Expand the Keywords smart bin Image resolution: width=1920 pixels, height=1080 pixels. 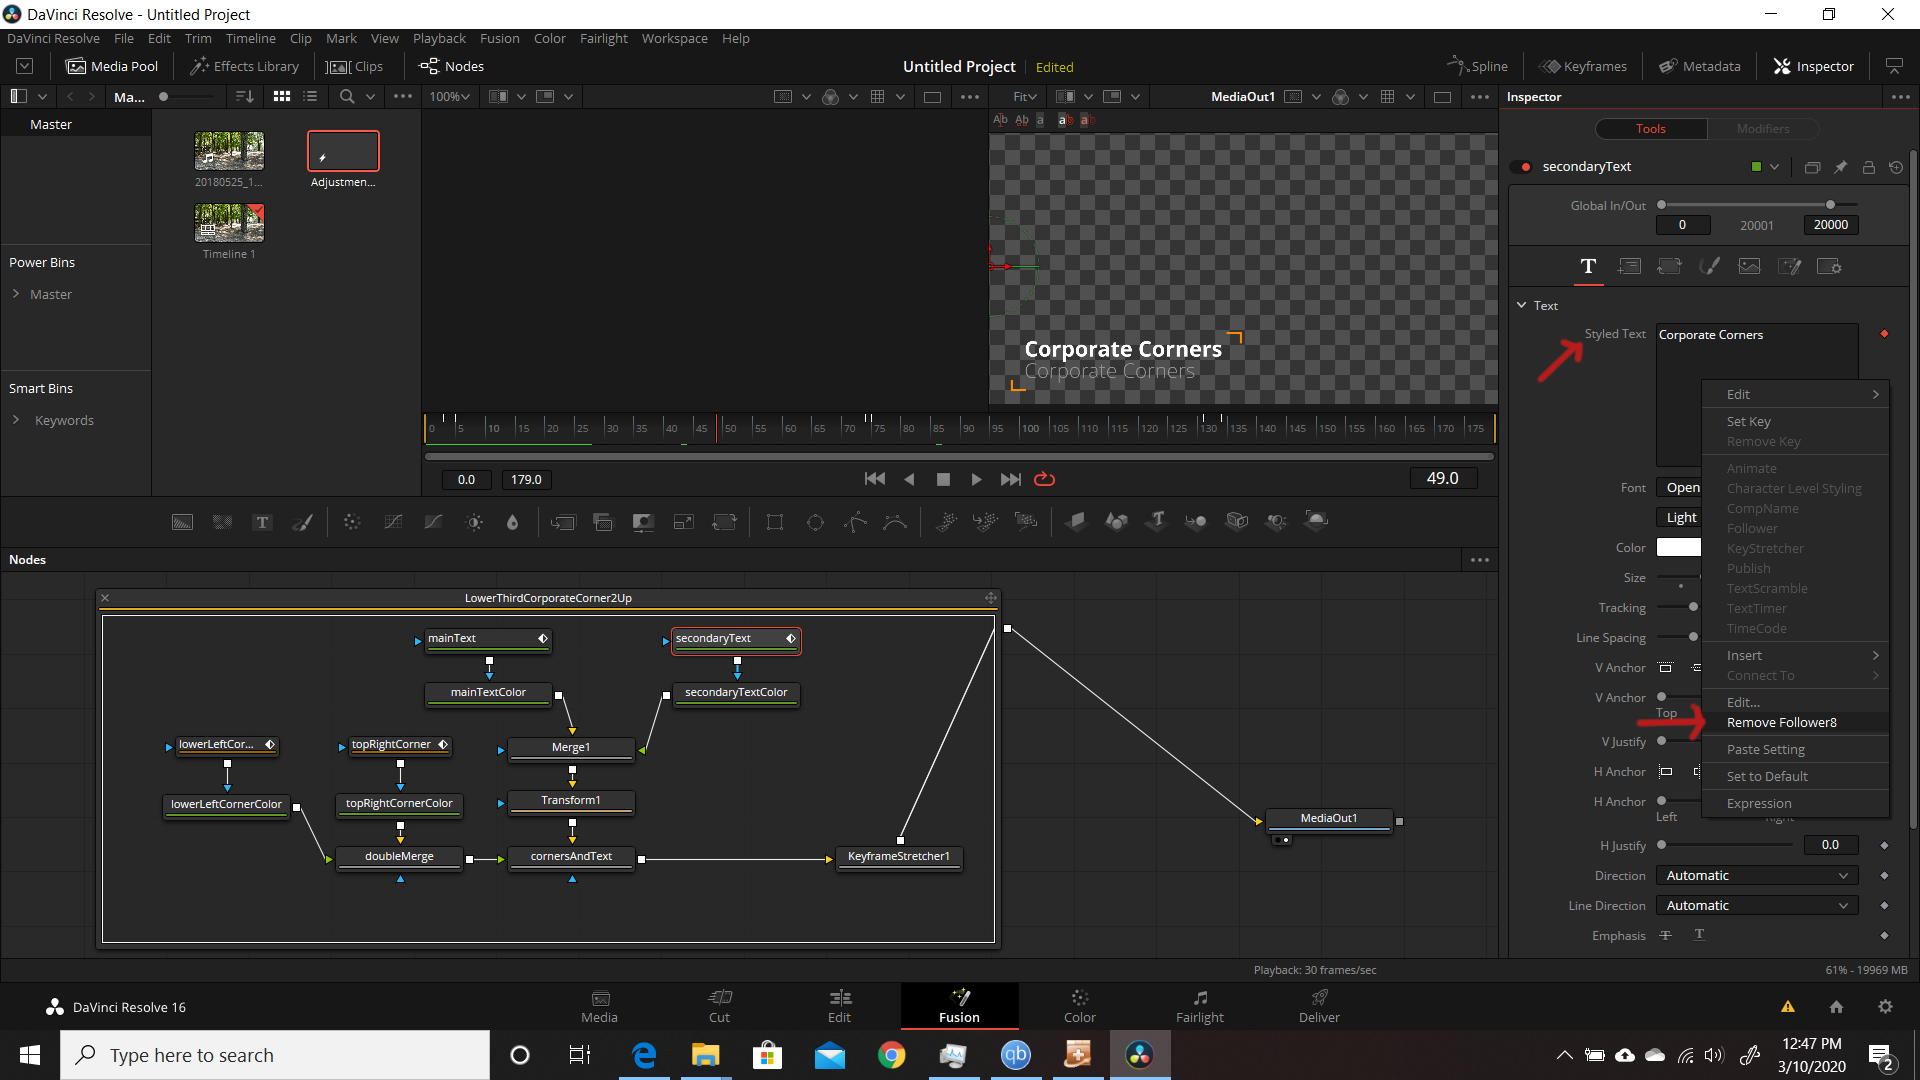click(16, 420)
